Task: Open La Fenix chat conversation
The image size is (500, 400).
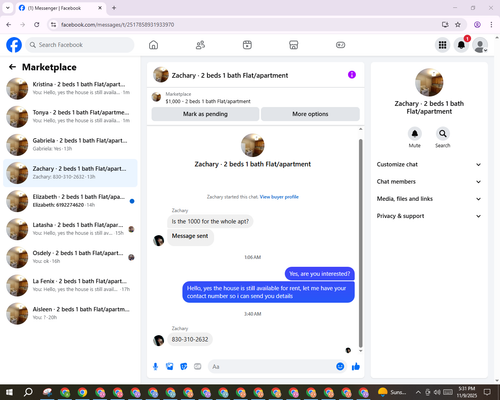Action: pyautogui.click(x=70, y=285)
